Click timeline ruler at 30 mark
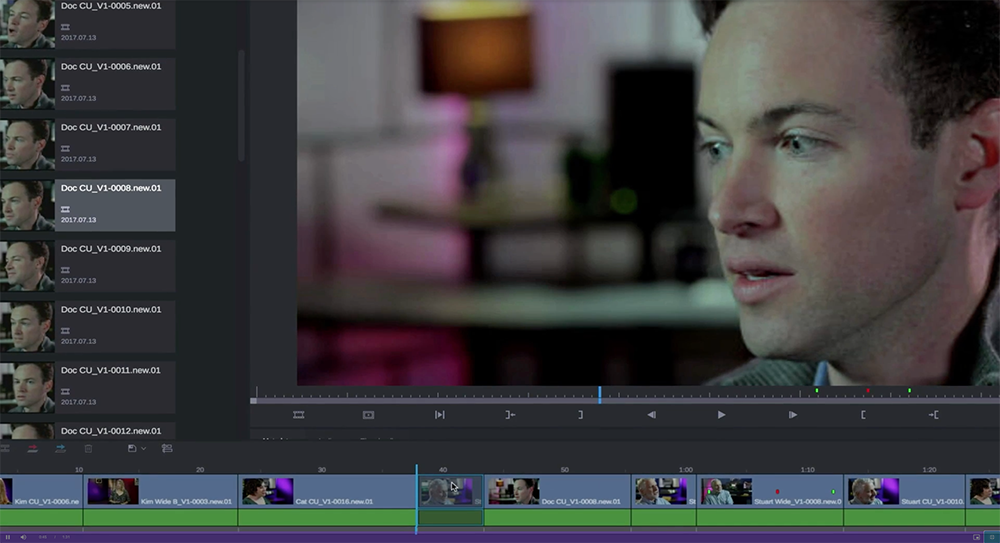 coord(321,470)
